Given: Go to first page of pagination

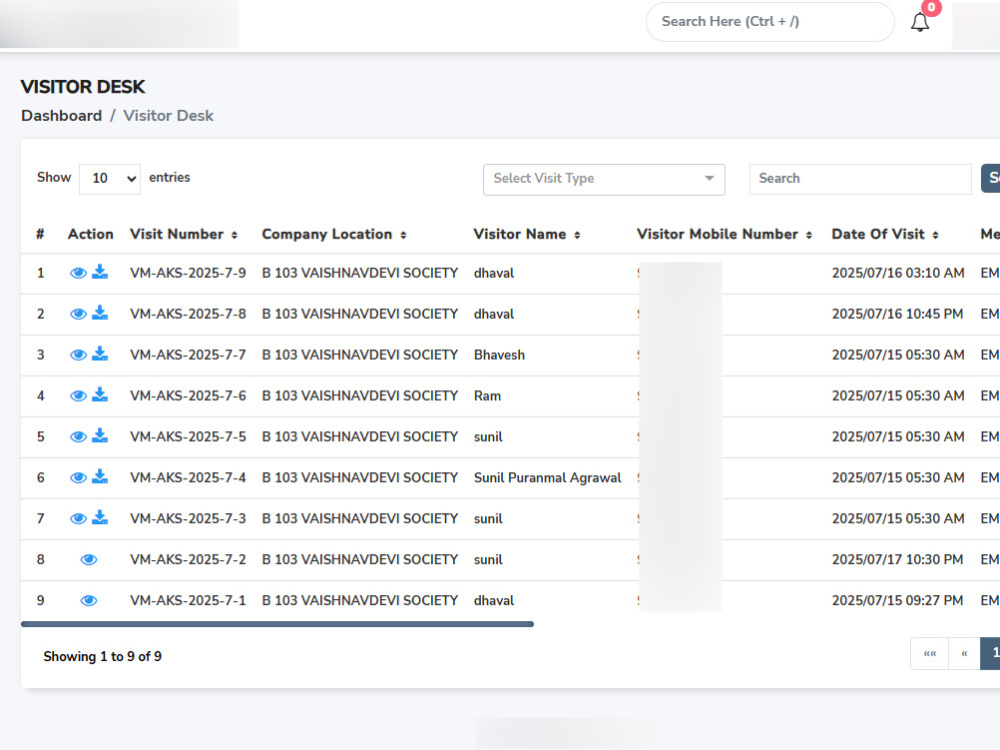Looking at the screenshot, I should 930,654.
